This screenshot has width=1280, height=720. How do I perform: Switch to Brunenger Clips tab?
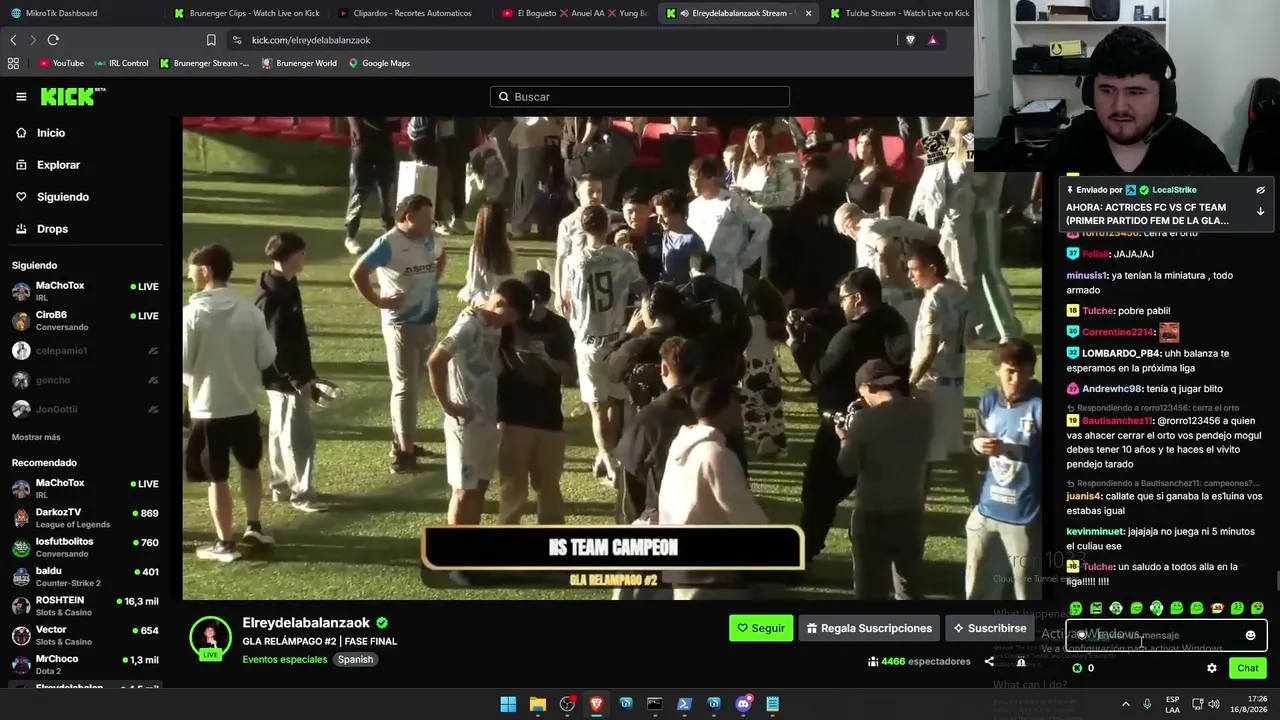[x=247, y=13]
